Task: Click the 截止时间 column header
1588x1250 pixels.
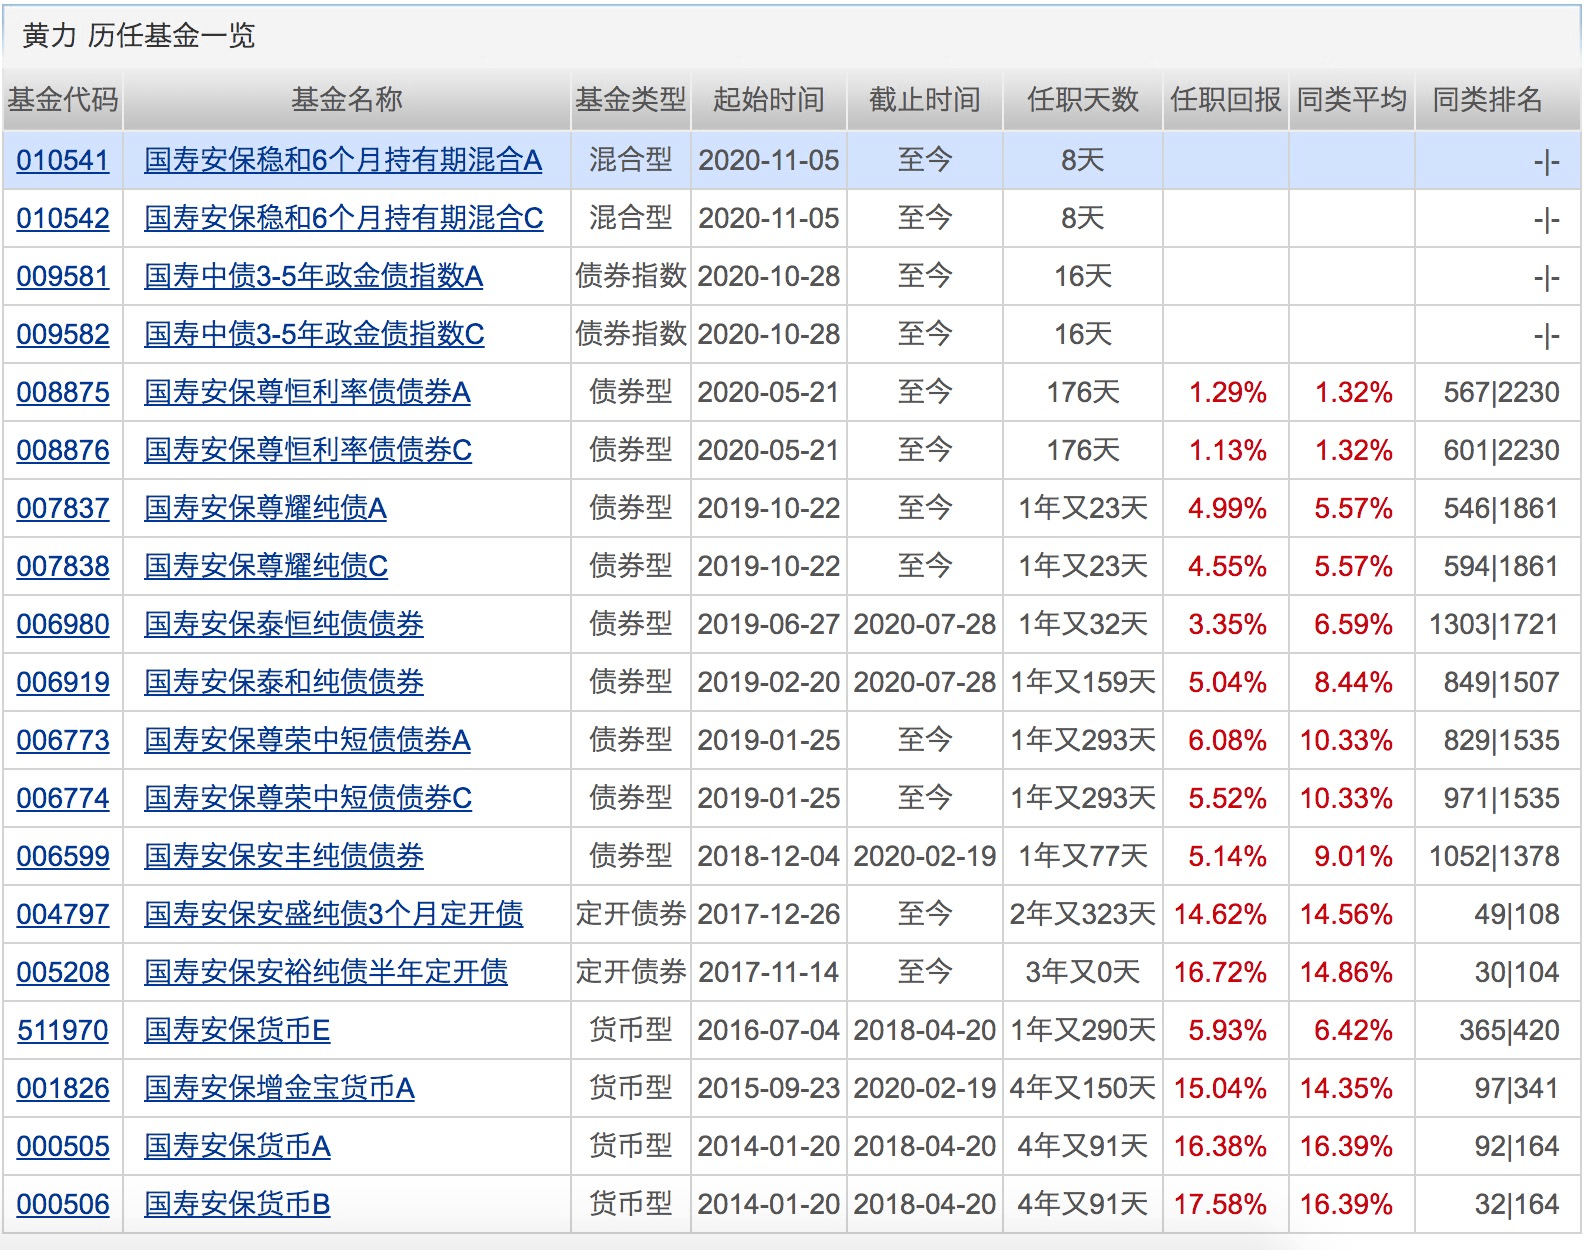Action: 924,100
